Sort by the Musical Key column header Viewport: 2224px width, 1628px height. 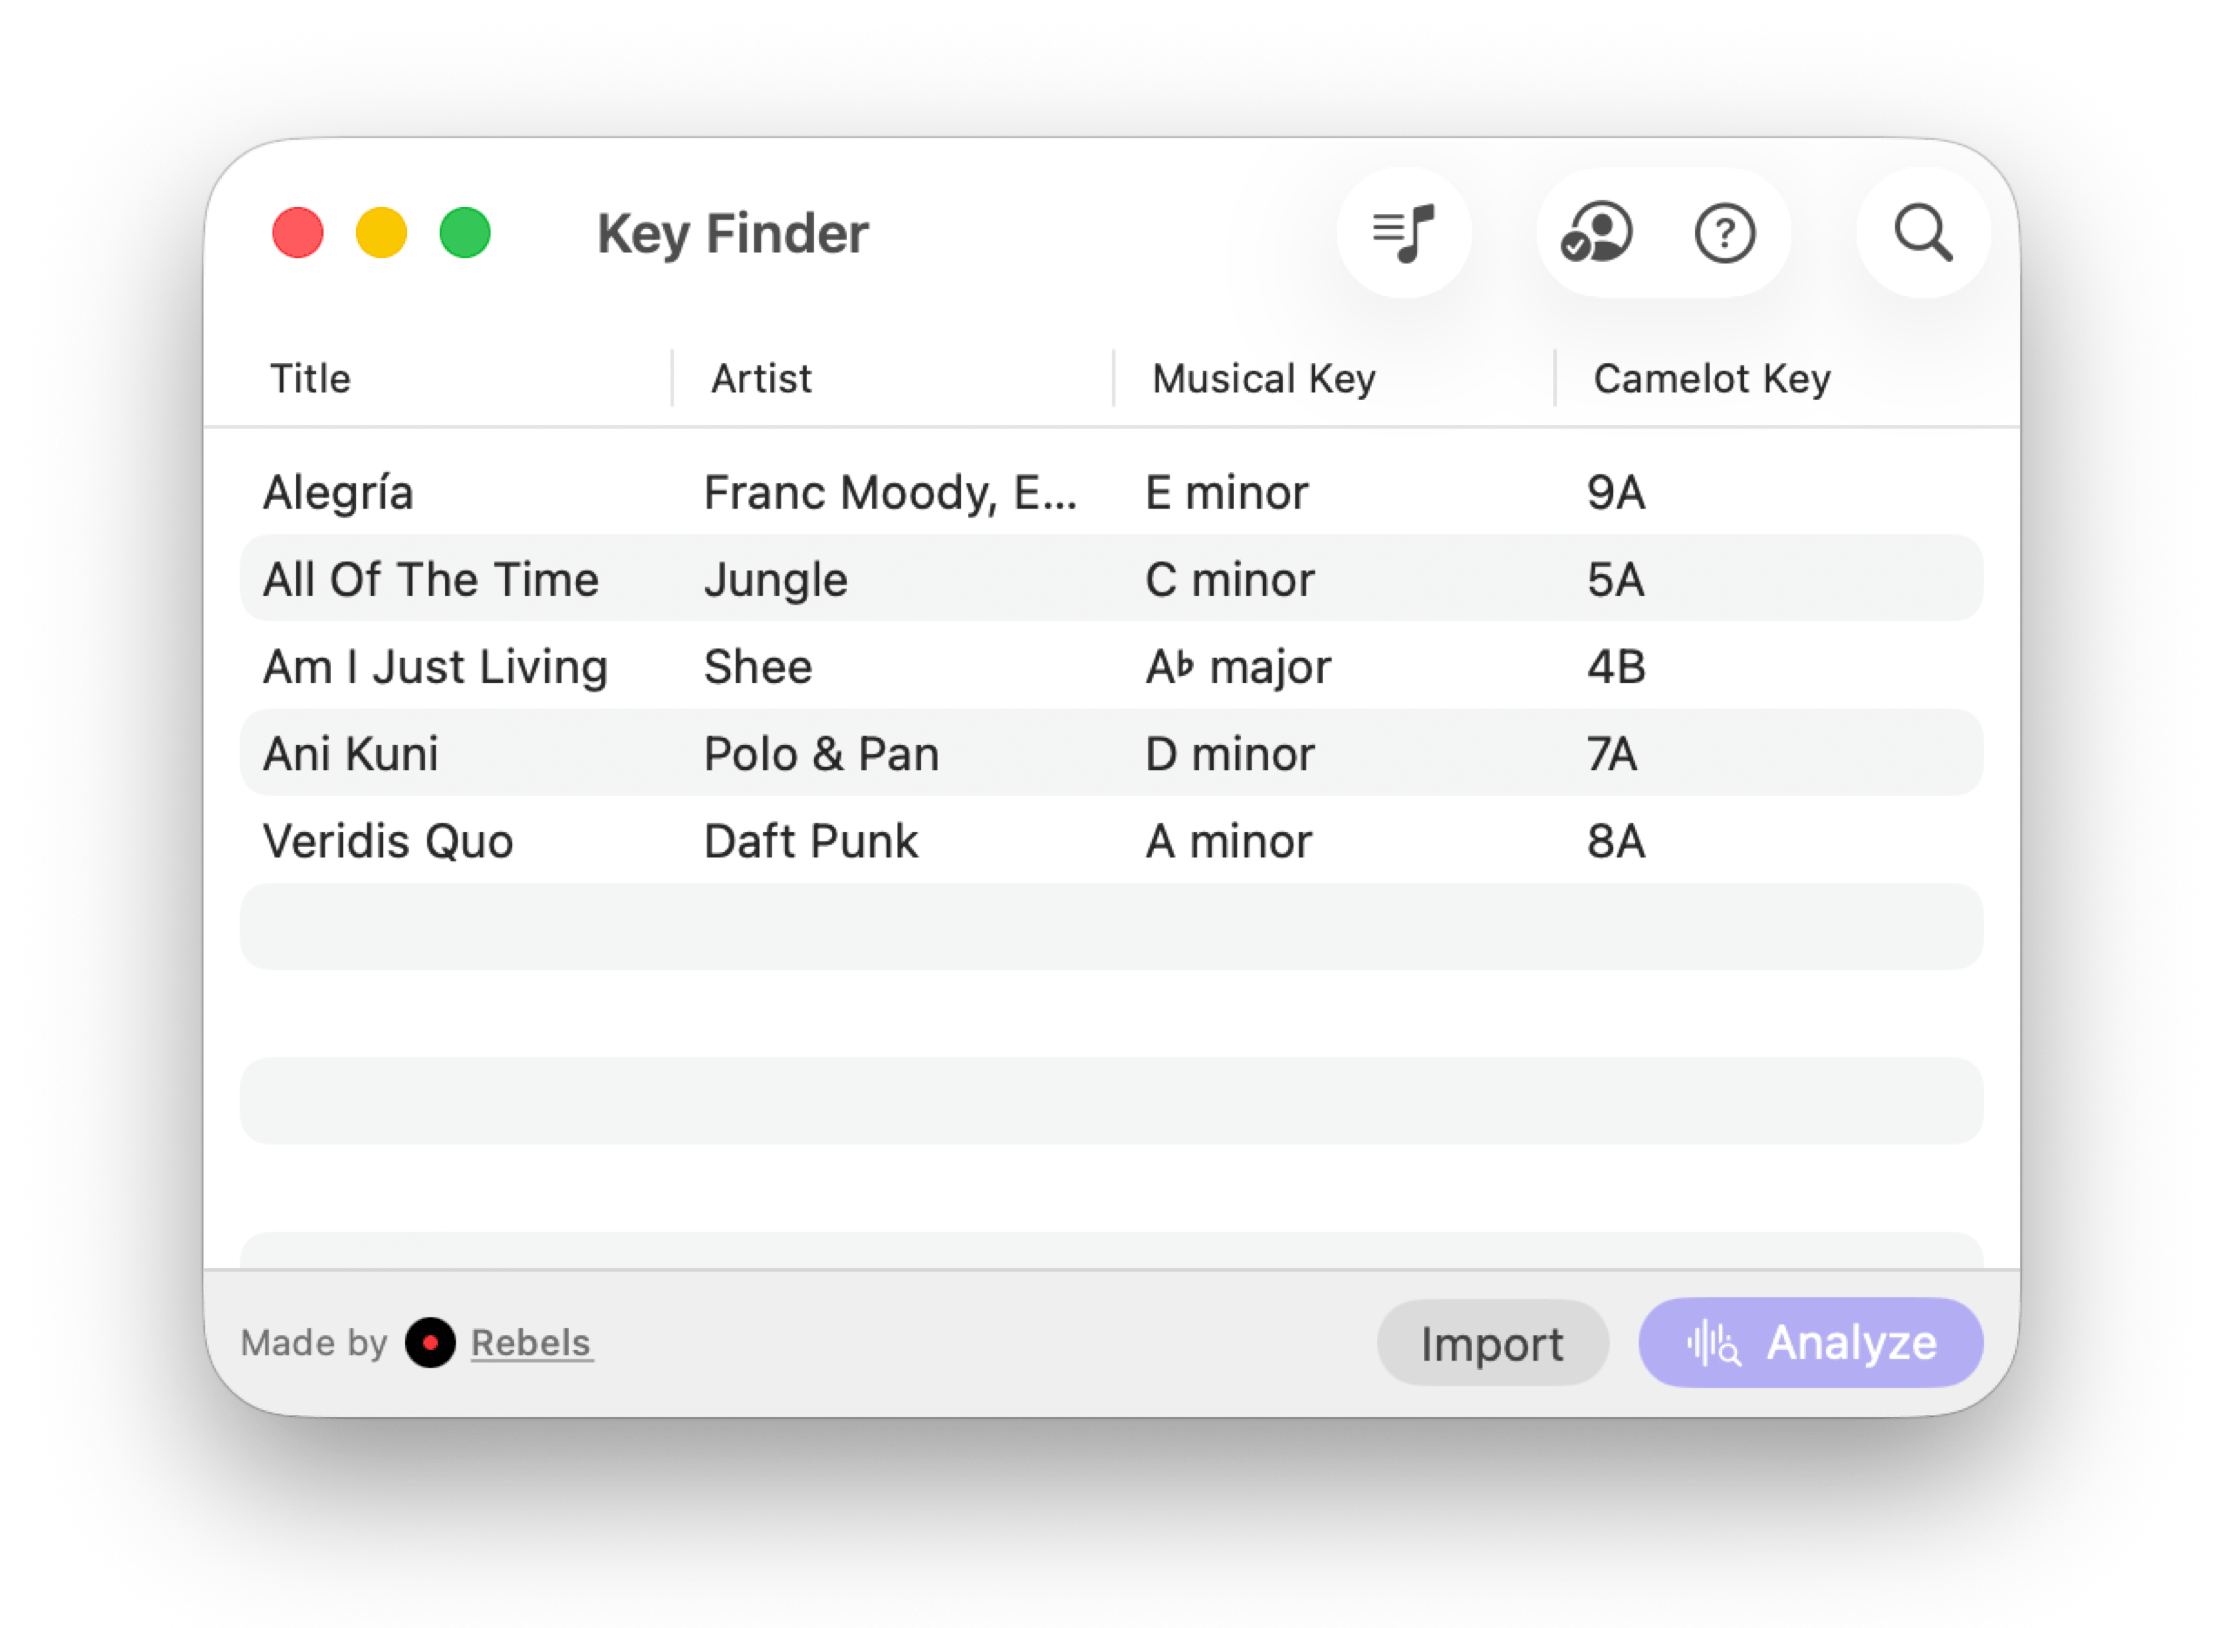click(x=1263, y=379)
